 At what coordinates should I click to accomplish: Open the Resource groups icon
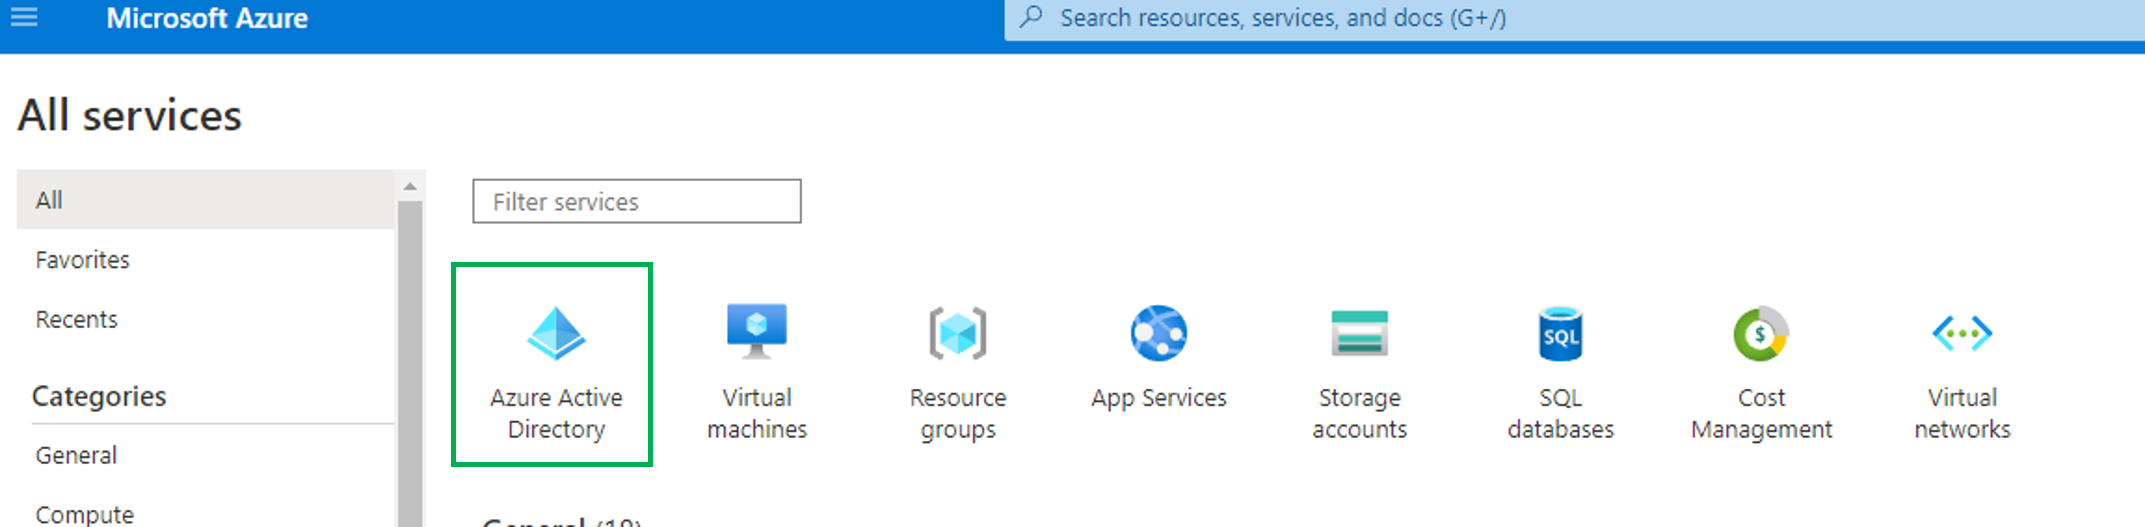958,333
